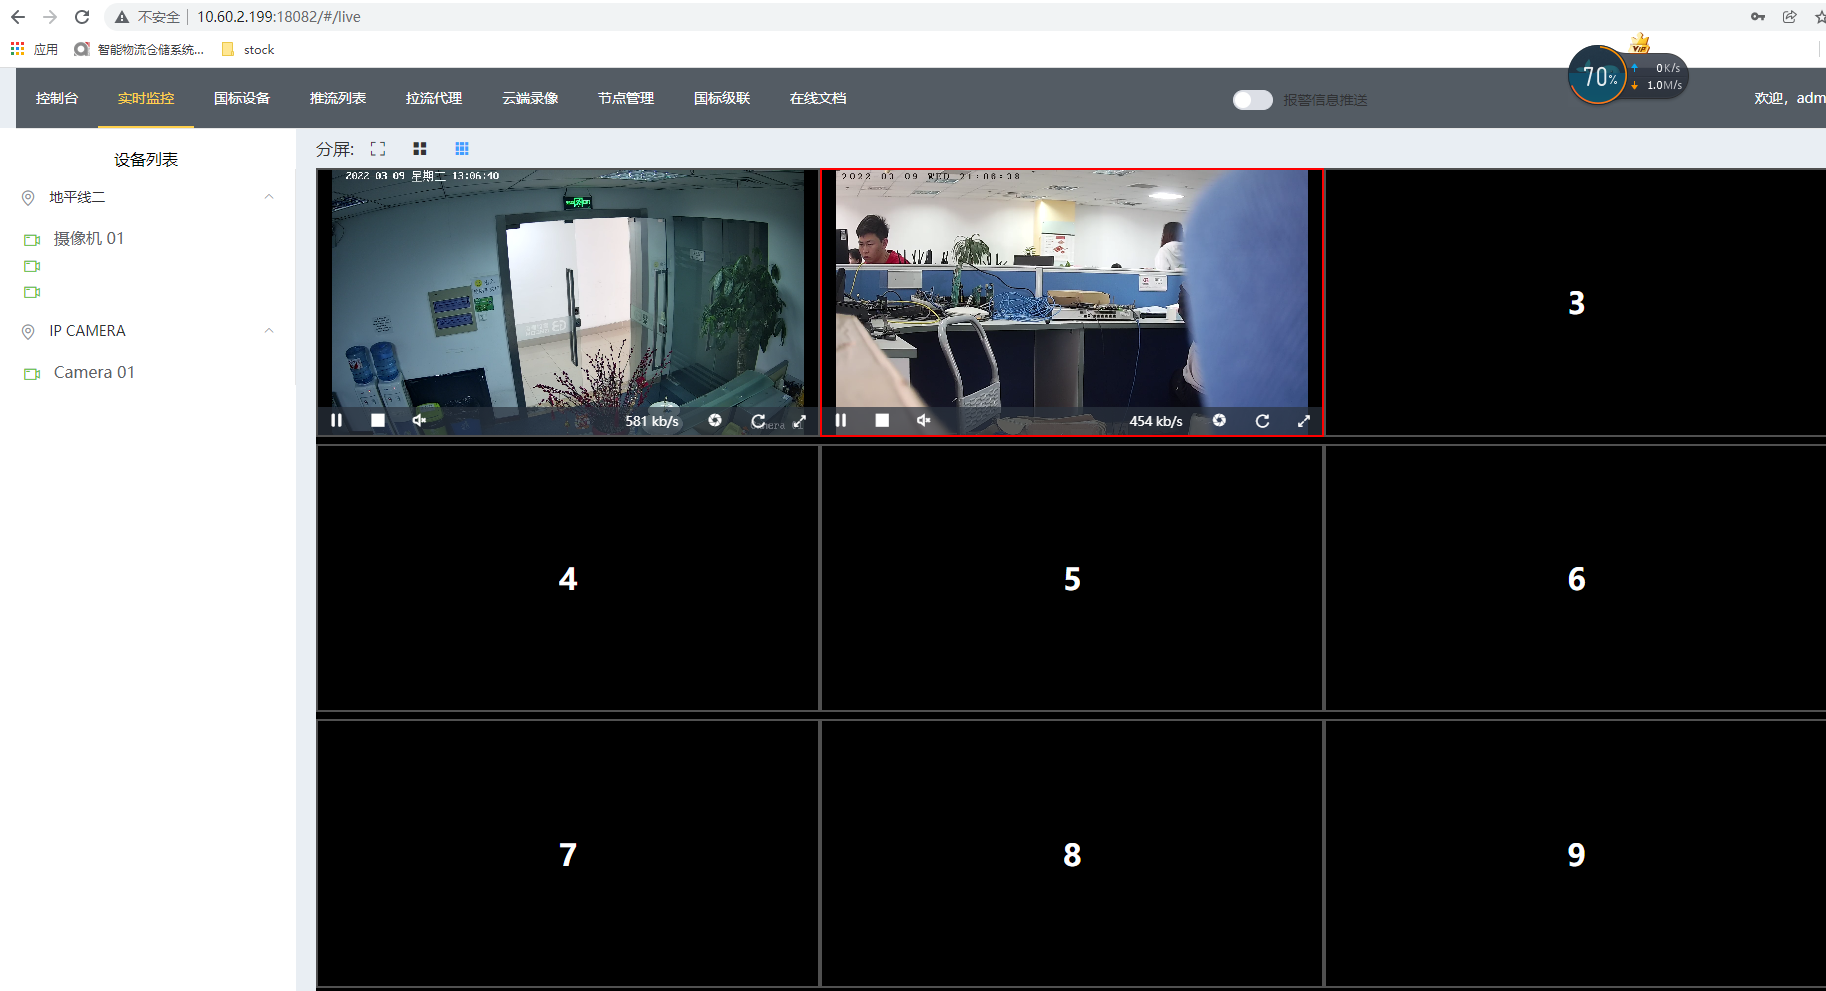Refresh the channel 1 video stream

(x=759, y=421)
